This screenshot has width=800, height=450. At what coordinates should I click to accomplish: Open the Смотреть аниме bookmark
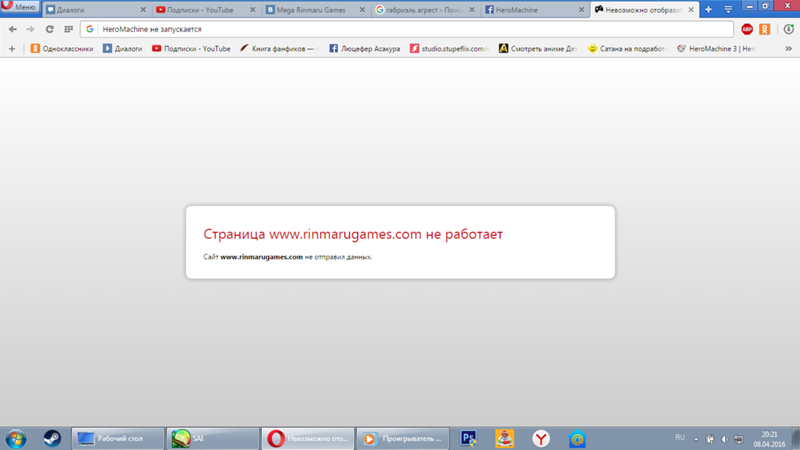point(538,48)
